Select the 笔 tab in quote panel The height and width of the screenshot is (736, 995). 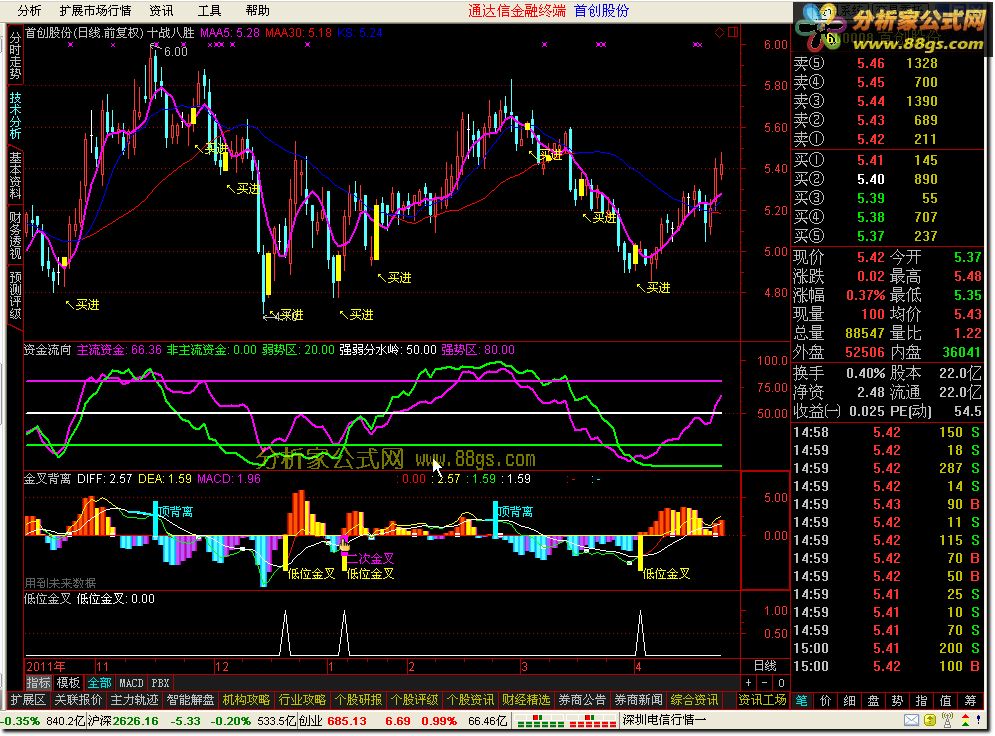pyautogui.click(x=802, y=700)
